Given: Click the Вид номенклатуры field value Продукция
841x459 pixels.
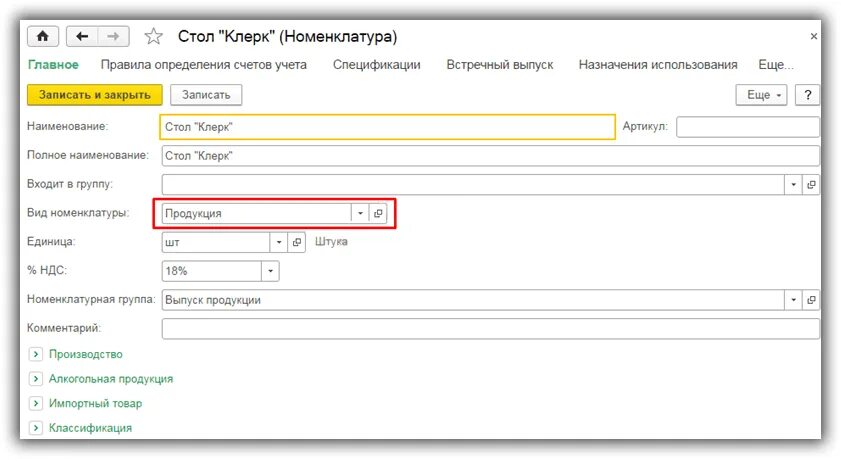Looking at the screenshot, I should (x=257, y=213).
